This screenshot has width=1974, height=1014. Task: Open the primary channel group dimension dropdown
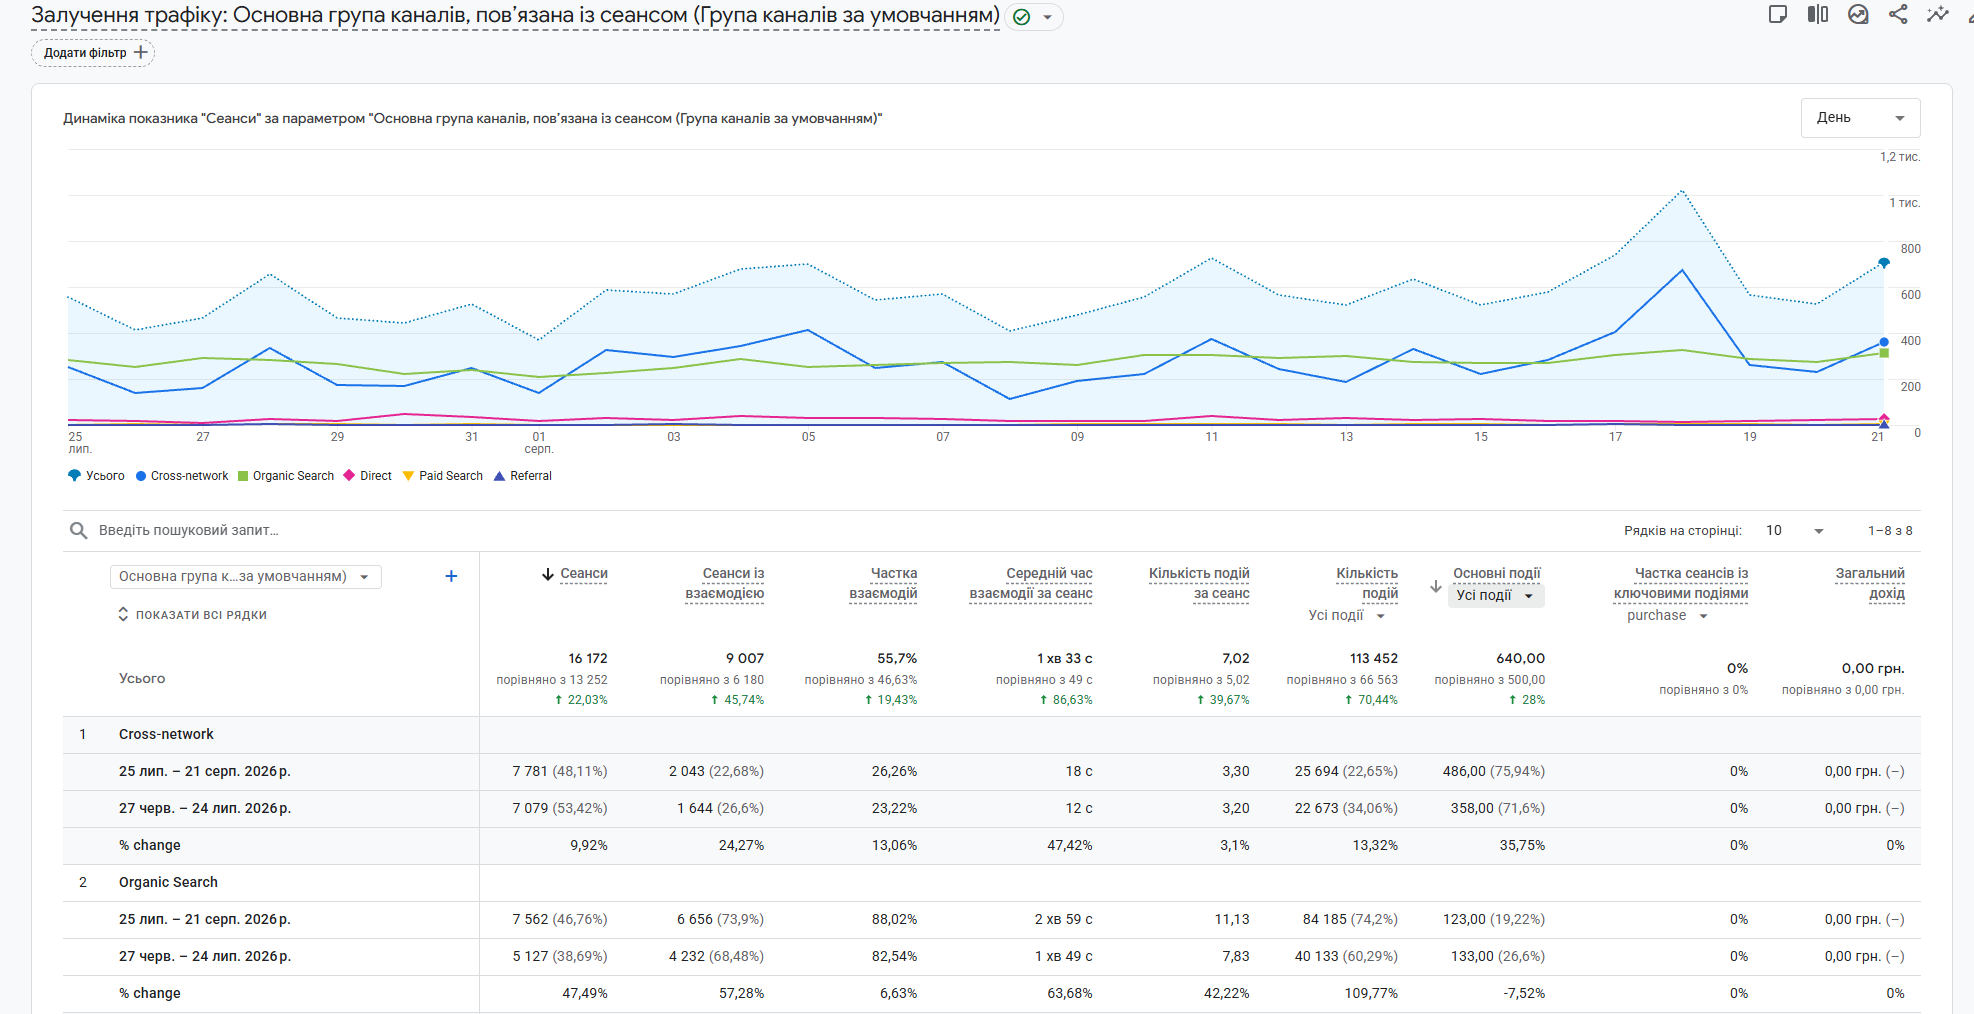(245, 577)
